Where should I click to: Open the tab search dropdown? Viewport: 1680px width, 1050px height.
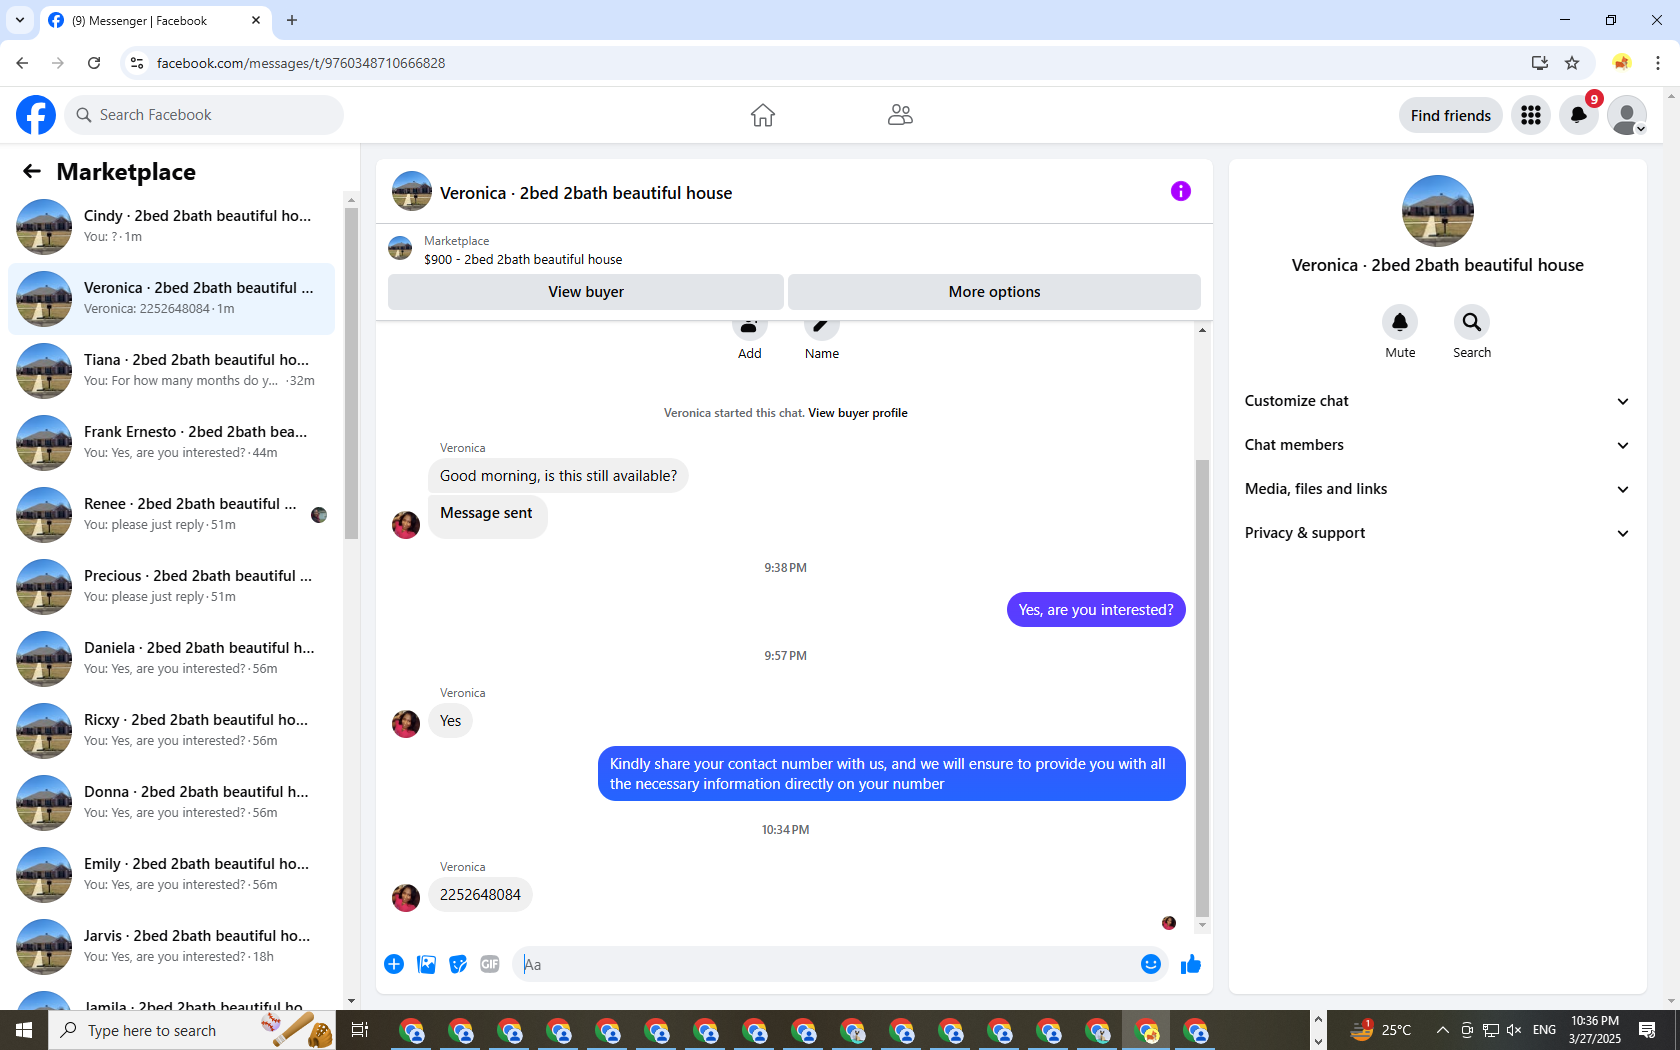[x=20, y=20]
